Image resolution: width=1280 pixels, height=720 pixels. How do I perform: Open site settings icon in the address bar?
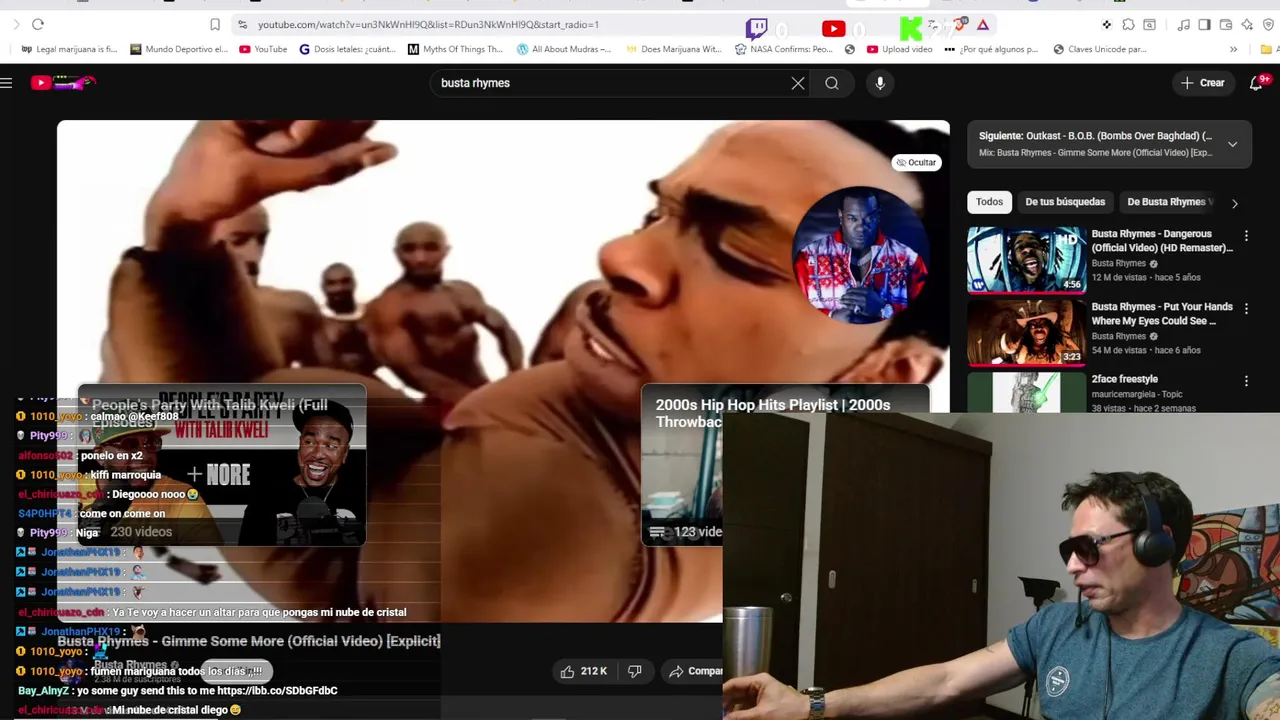click(x=242, y=24)
